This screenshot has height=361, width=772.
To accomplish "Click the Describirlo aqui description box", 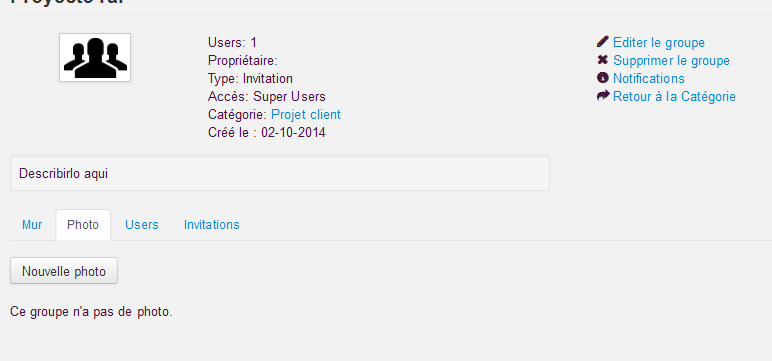I will pyautogui.click(x=280, y=173).
